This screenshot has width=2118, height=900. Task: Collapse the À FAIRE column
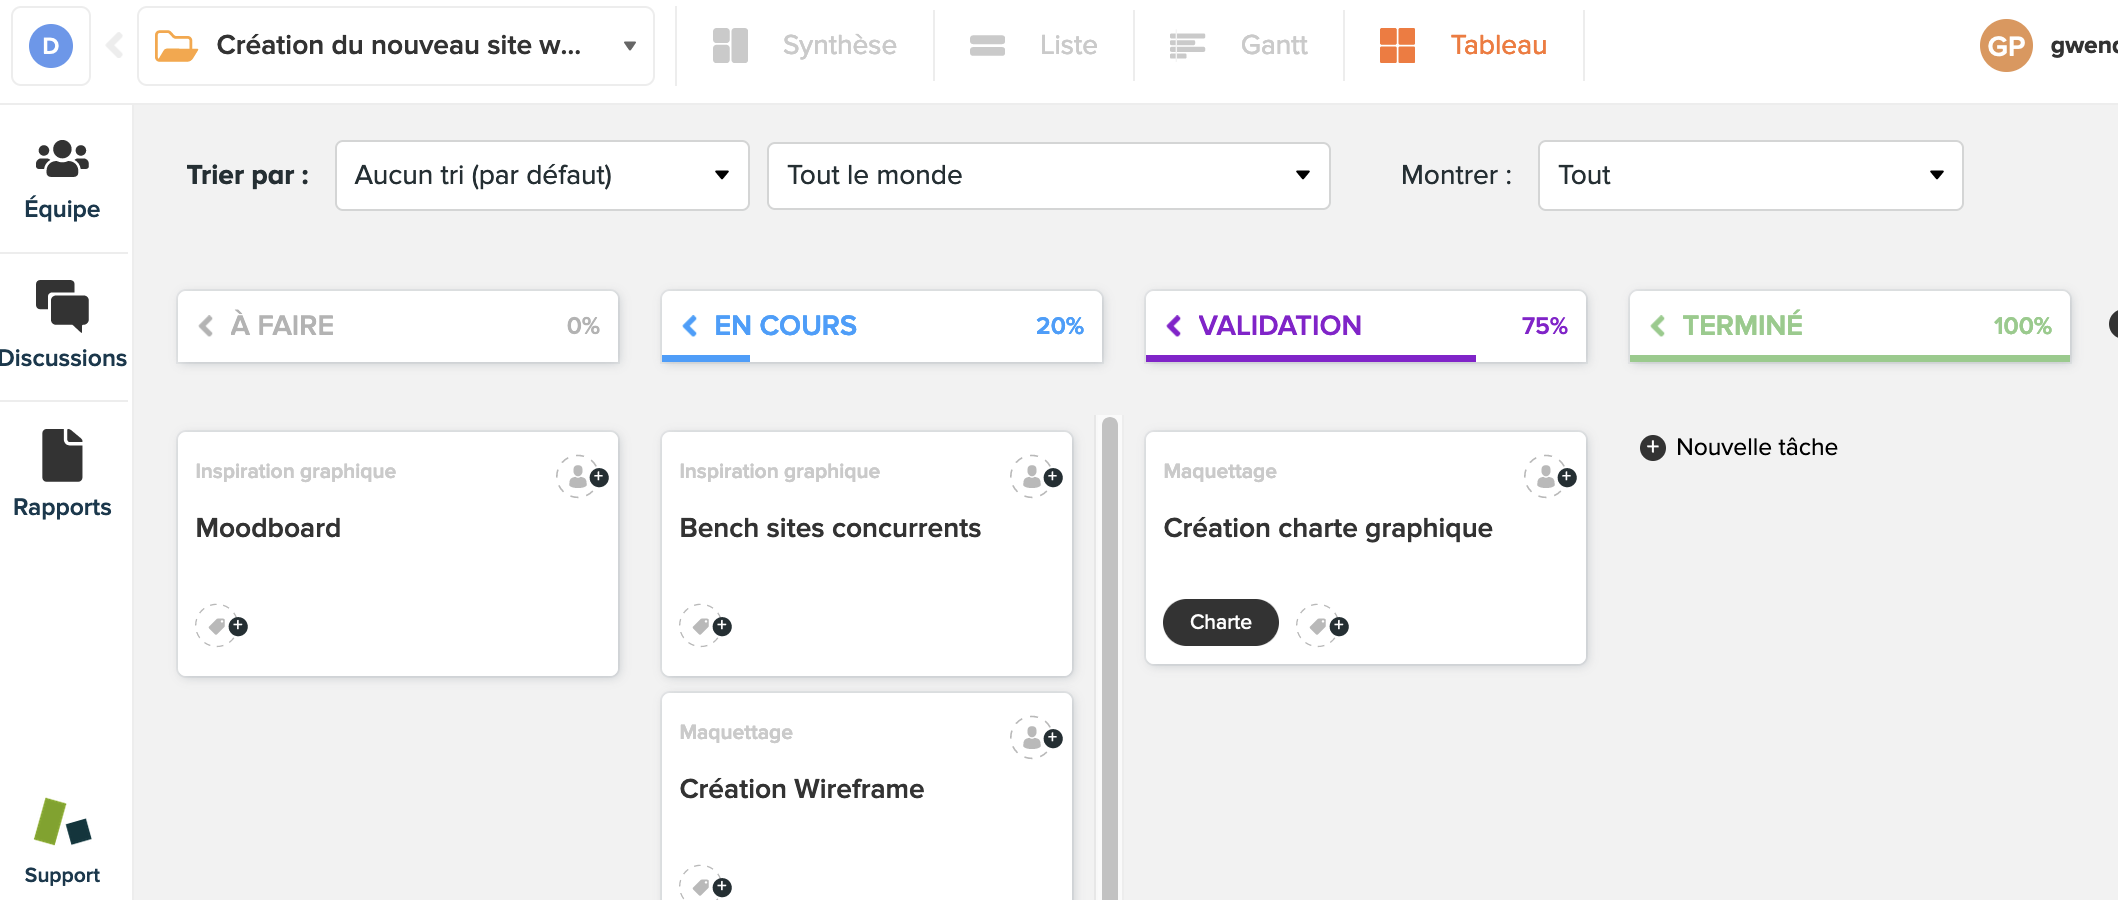[x=206, y=326]
